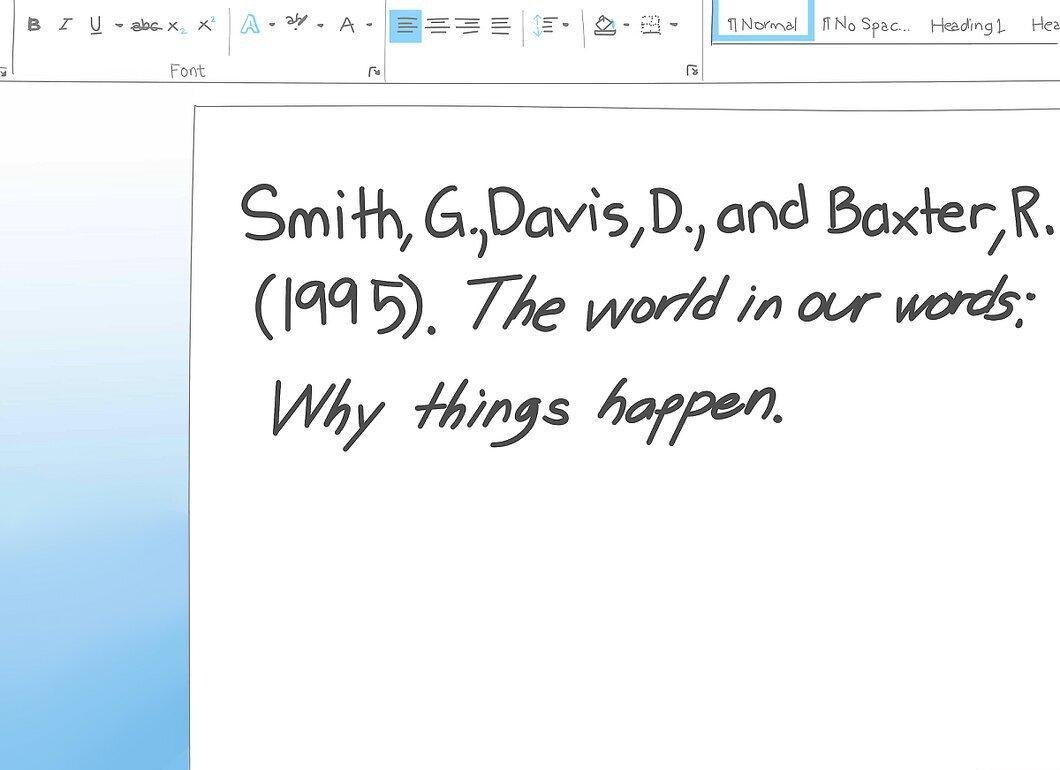Open Font dialog launcher
The height and width of the screenshot is (770, 1060).
(x=374, y=71)
